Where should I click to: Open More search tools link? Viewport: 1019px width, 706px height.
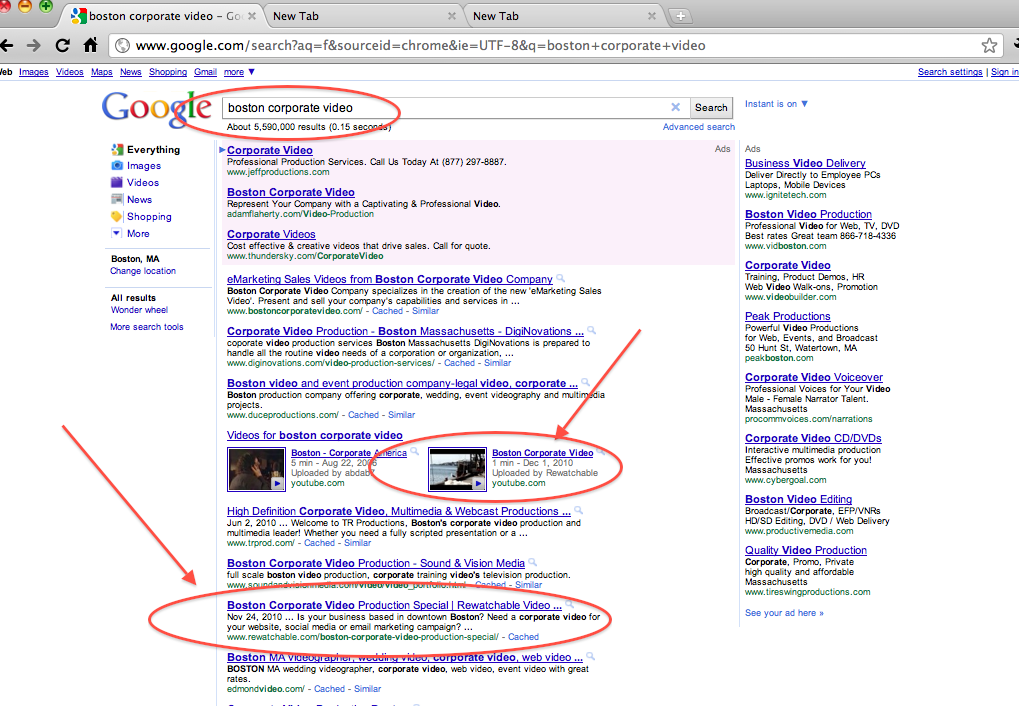point(147,327)
